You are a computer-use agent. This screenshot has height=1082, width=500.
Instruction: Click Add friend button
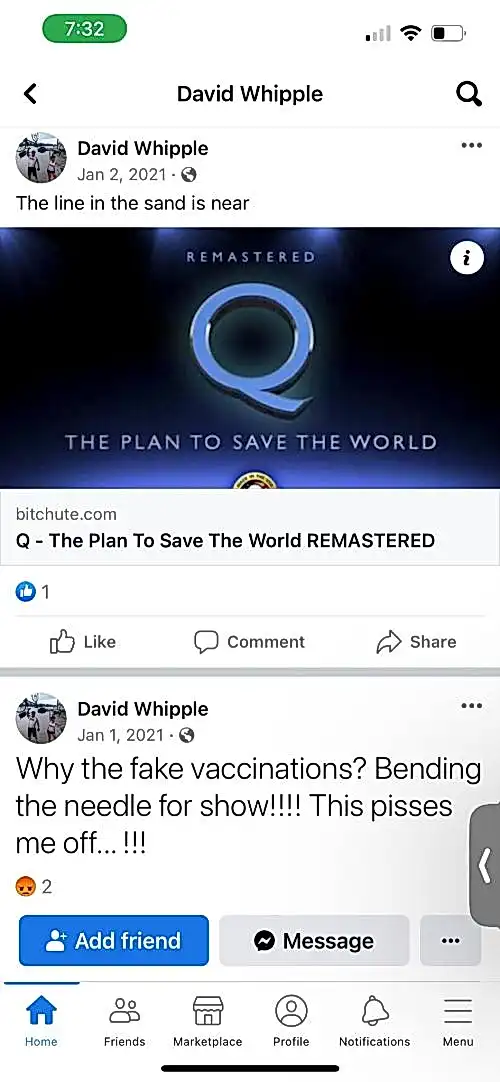click(114, 941)
